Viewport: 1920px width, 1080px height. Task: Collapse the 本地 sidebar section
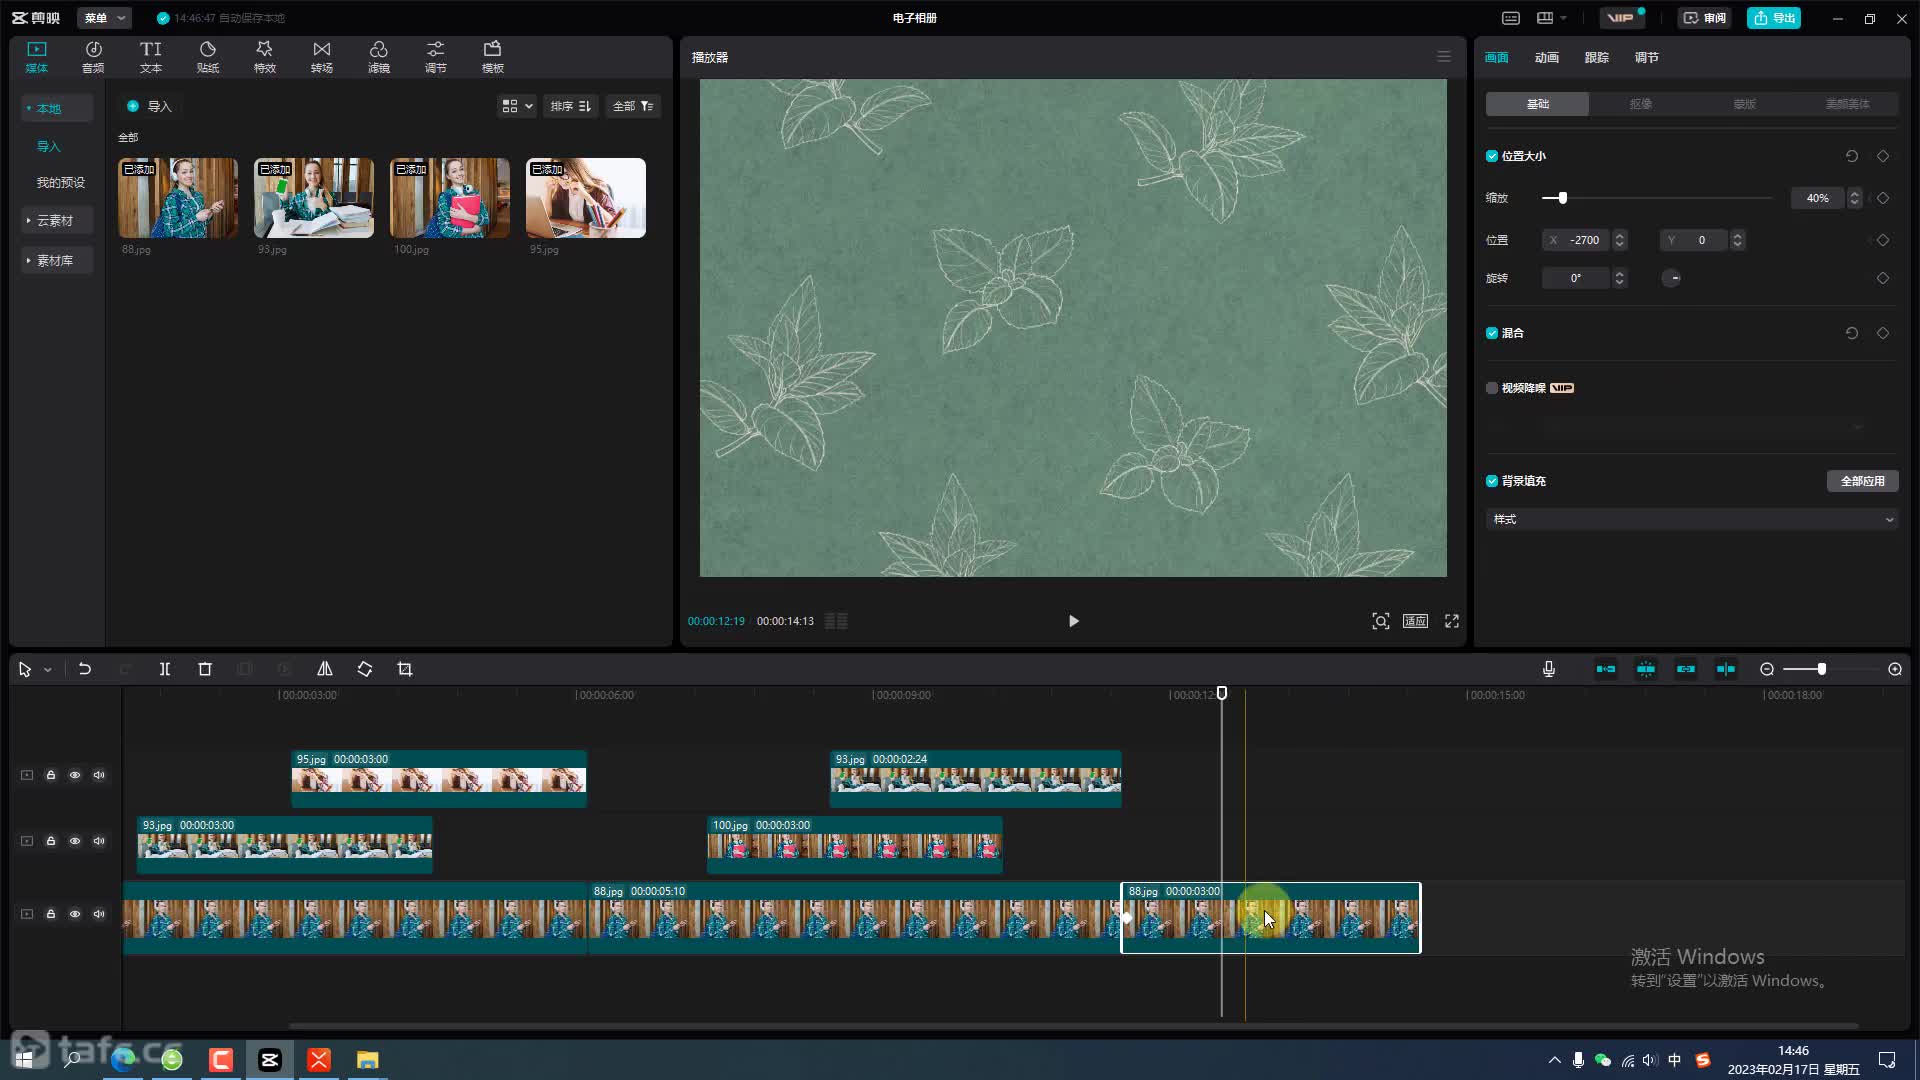click(57, 108)
